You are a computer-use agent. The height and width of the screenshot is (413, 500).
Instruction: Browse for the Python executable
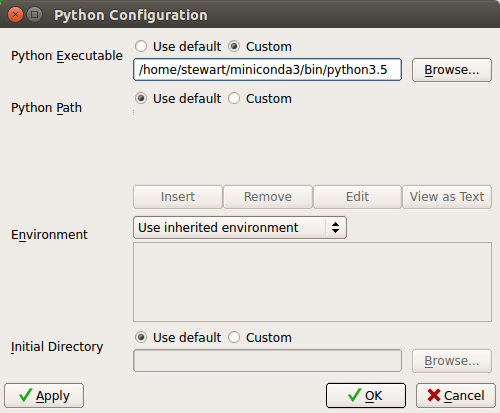coord(452,70)
